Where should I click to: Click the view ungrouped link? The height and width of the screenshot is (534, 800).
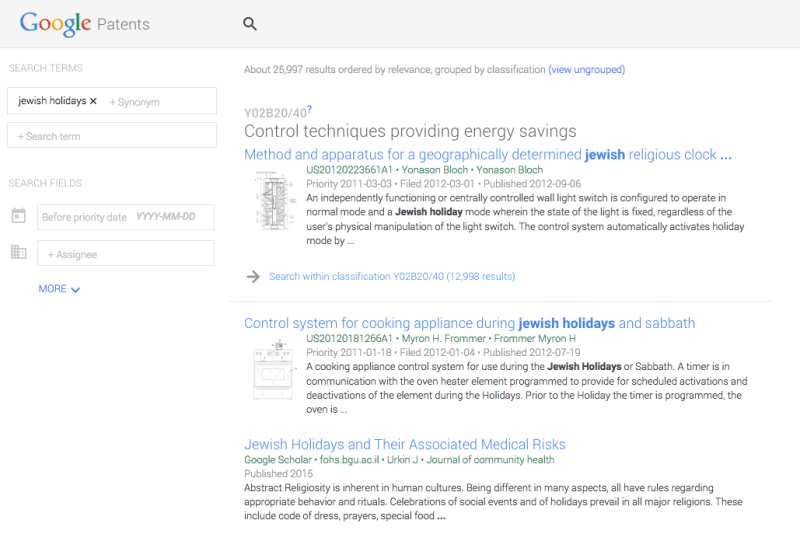(x=586, y=70)
